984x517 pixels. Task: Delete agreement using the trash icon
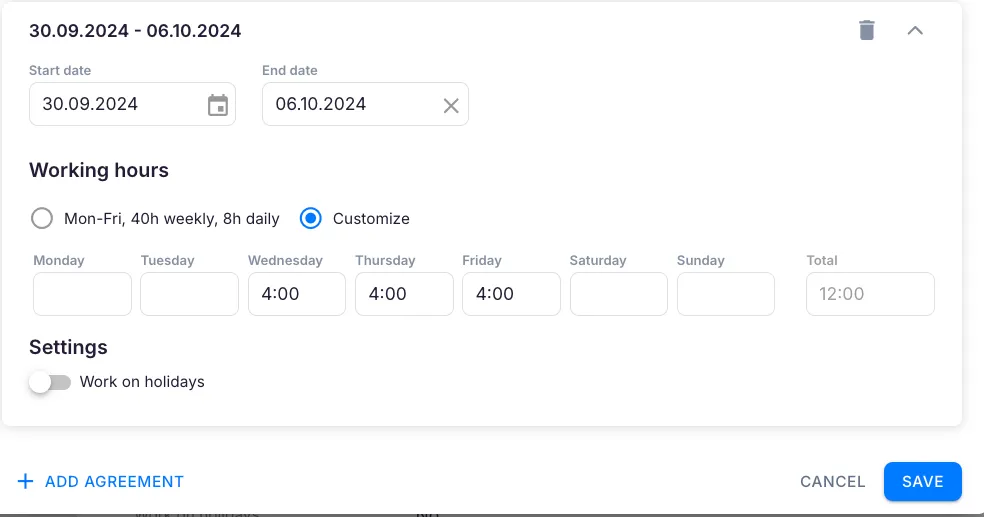point(867,30)
